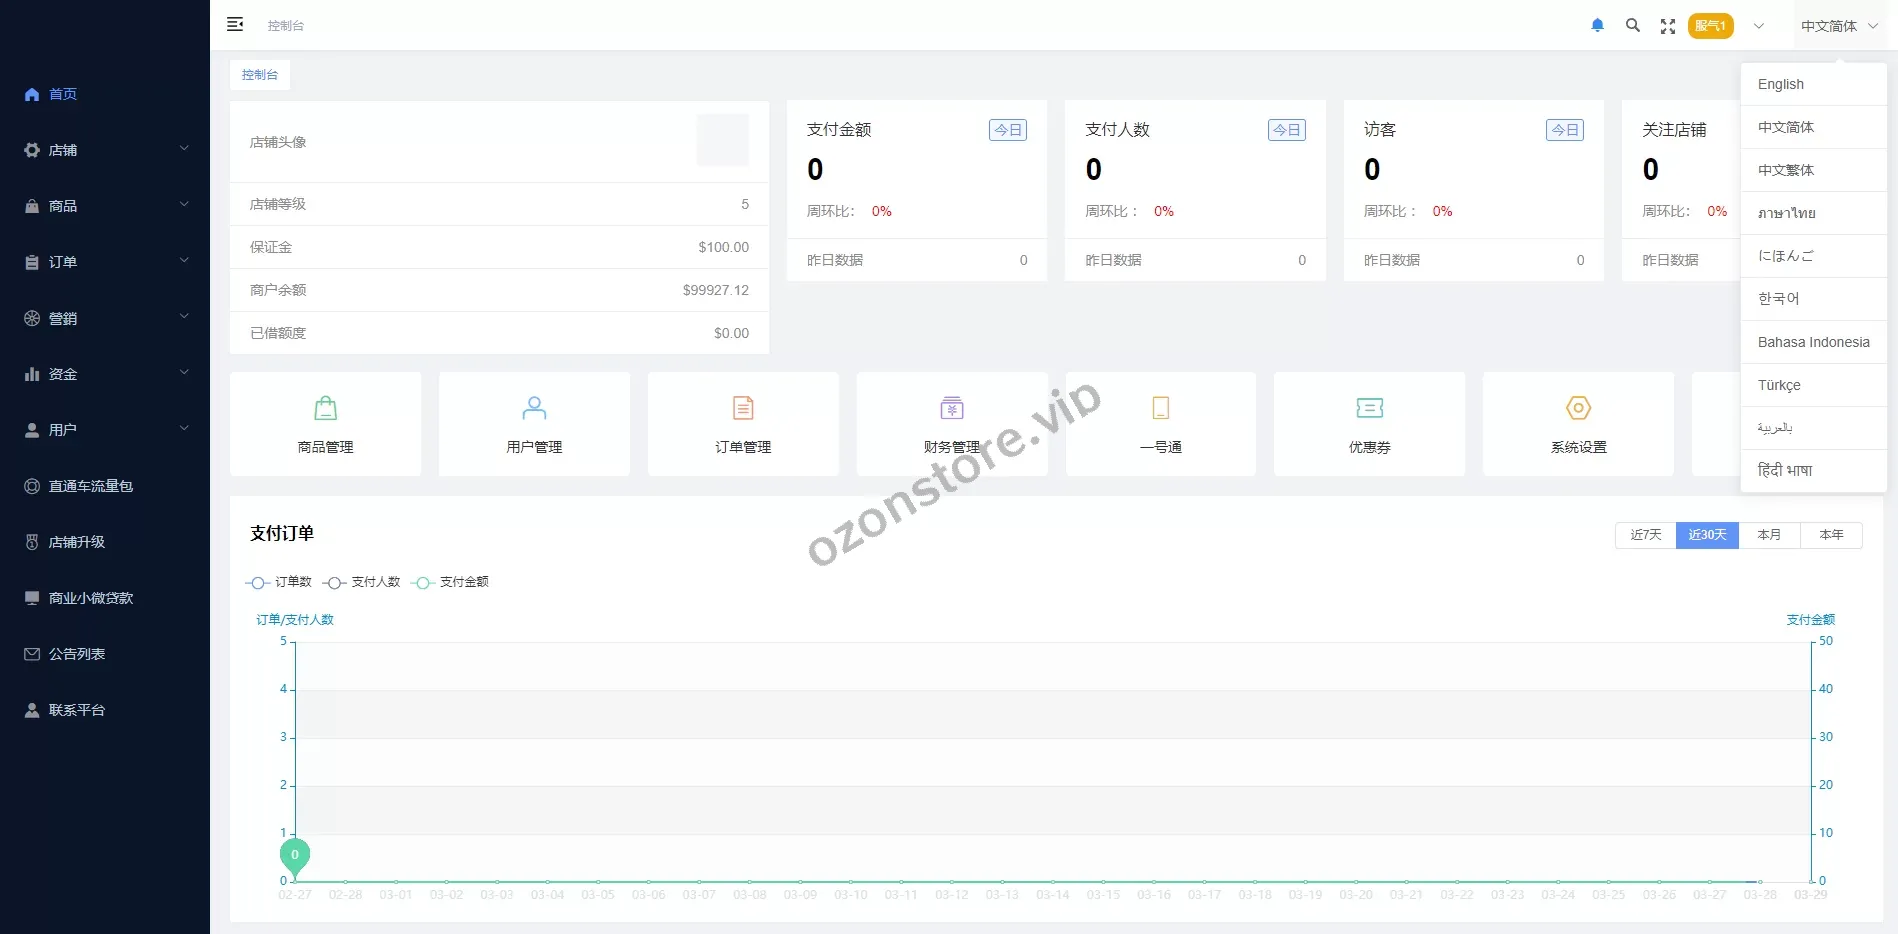
Task: Click the green chart marker on 02-27
Action: [x=294, y=856]
